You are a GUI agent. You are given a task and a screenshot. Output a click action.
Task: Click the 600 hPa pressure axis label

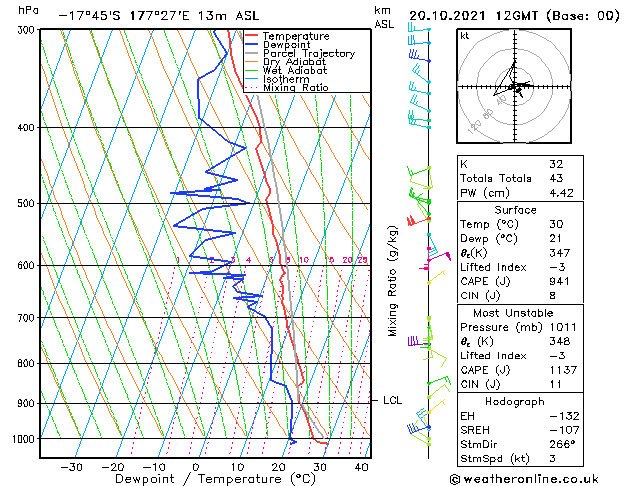click(x=28, y=265)
